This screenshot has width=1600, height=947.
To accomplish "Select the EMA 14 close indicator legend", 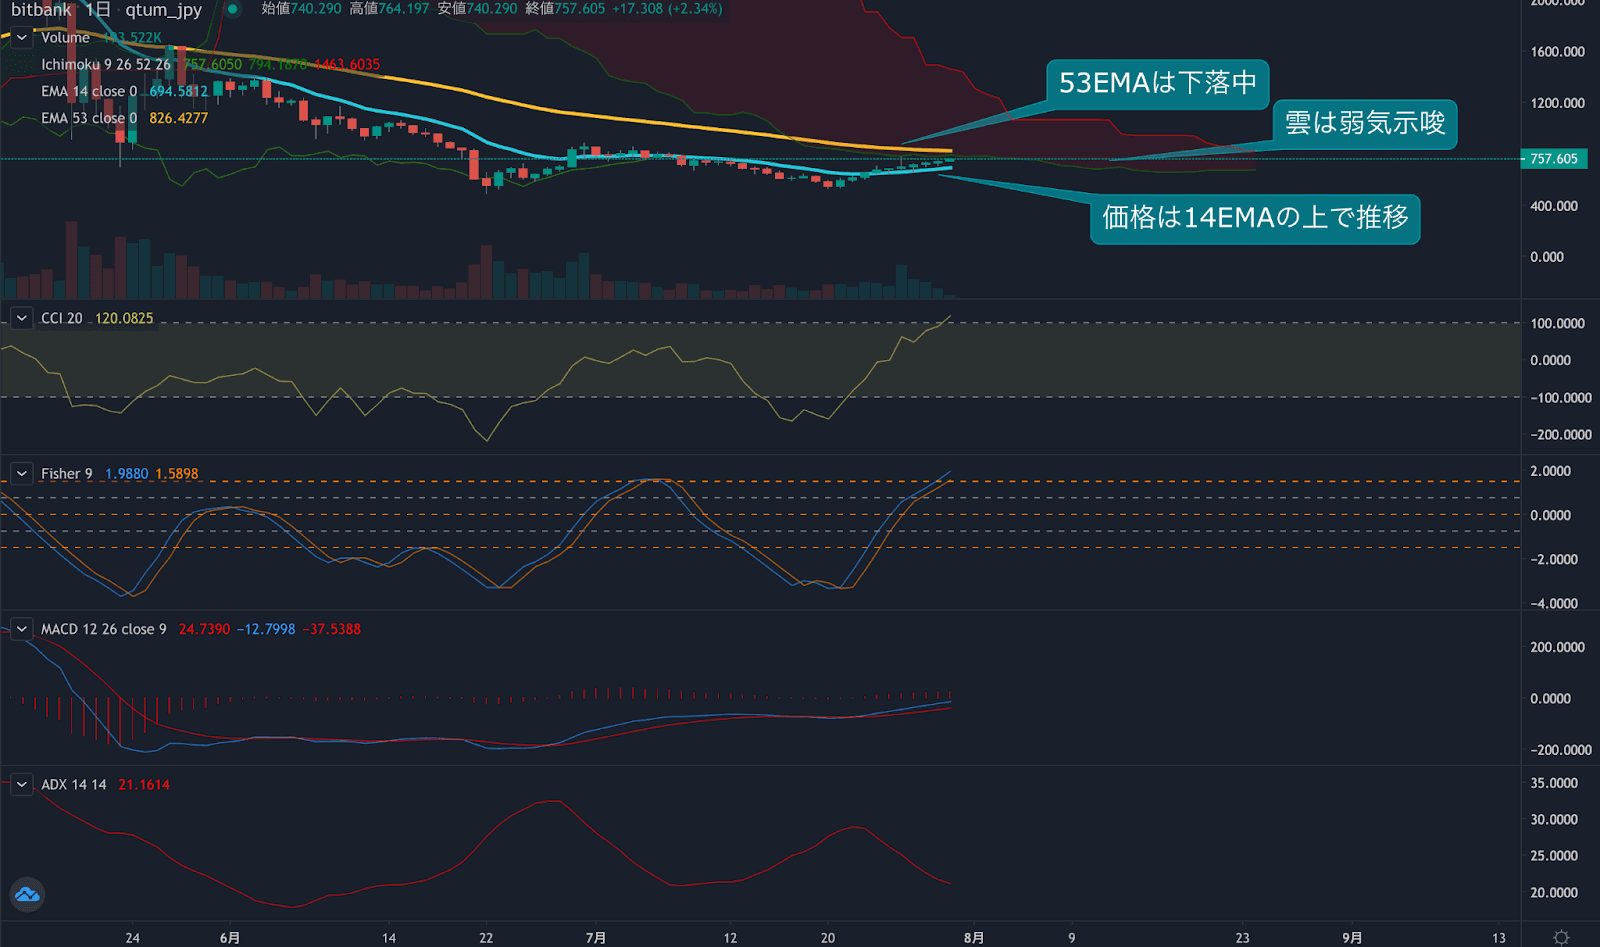I will click(x=88, y=91).
